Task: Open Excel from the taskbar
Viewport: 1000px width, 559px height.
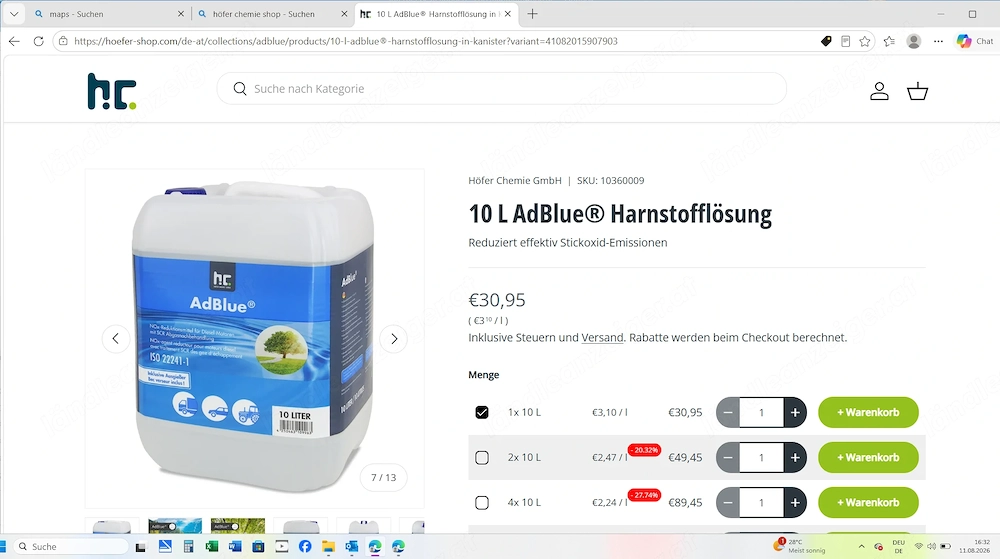Action: click(x=212, y=546)
